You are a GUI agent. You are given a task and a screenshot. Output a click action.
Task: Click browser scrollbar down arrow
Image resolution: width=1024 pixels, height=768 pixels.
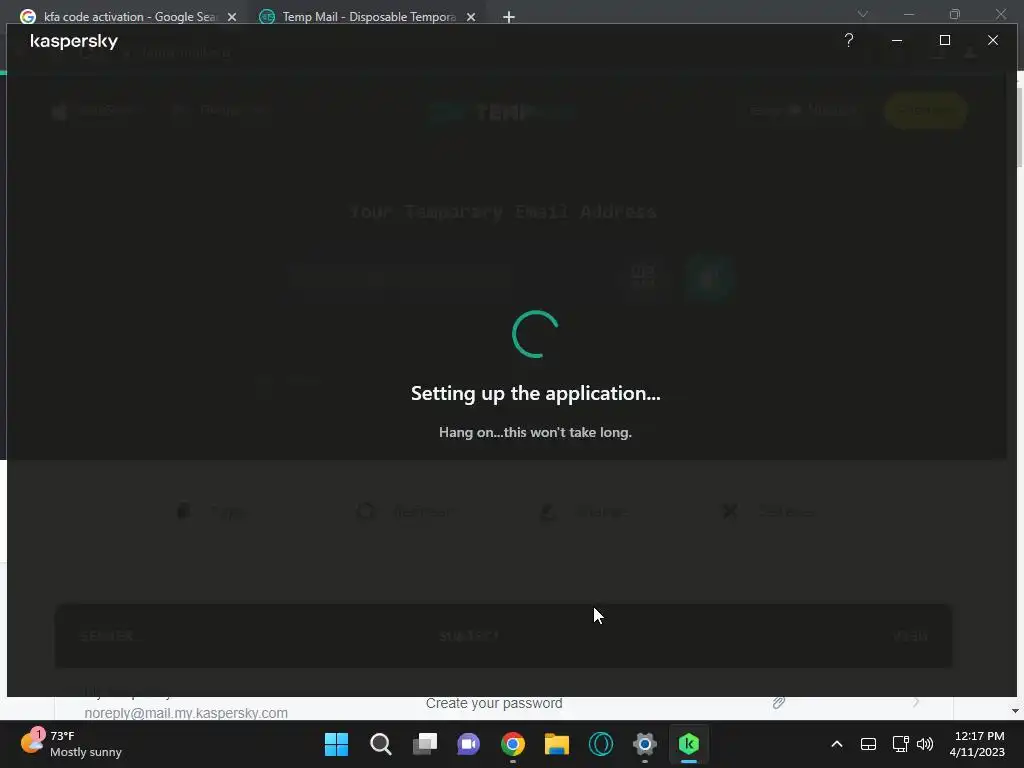pyautogui.click(x=1015, y=711)
